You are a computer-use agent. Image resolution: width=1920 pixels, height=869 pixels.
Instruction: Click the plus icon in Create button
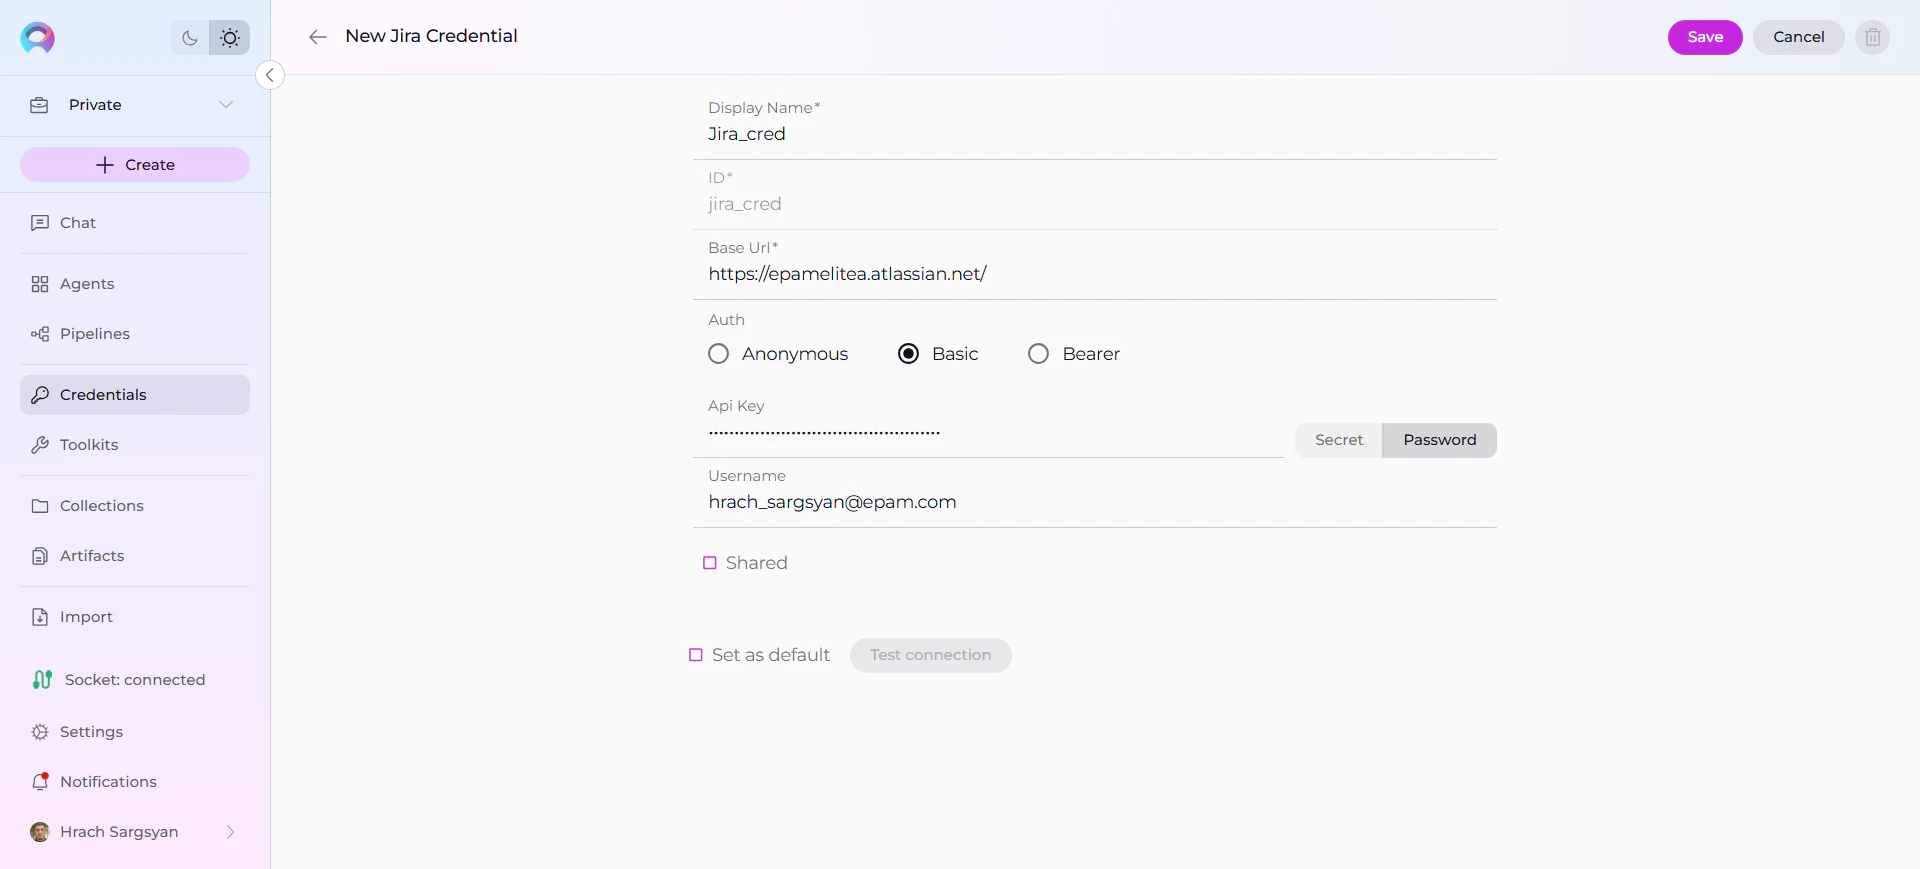point(105,165)
